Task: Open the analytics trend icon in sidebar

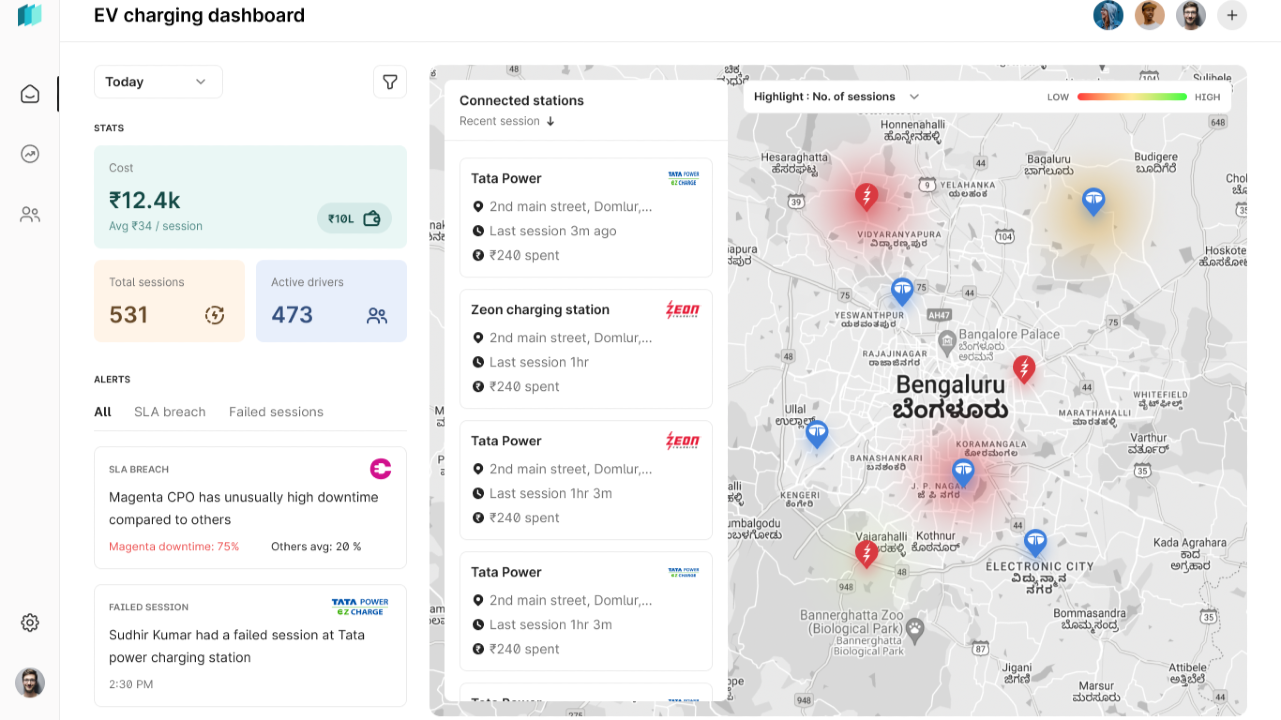Action: click(30, 154)
